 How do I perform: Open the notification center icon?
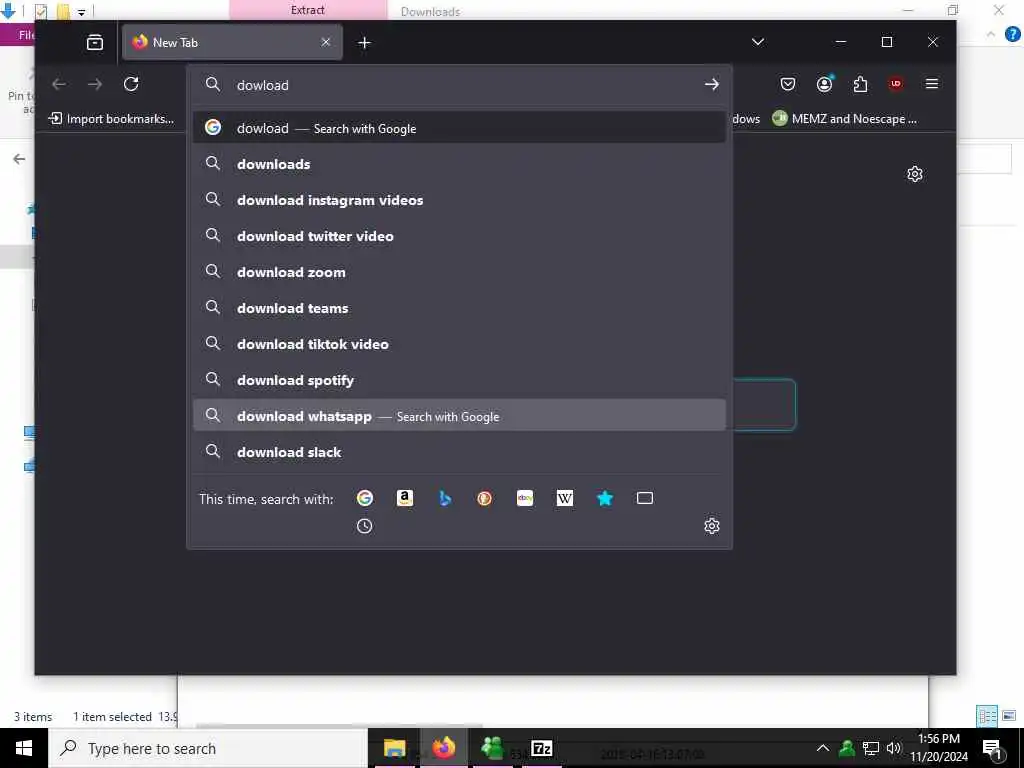click(x=993, y=748)
